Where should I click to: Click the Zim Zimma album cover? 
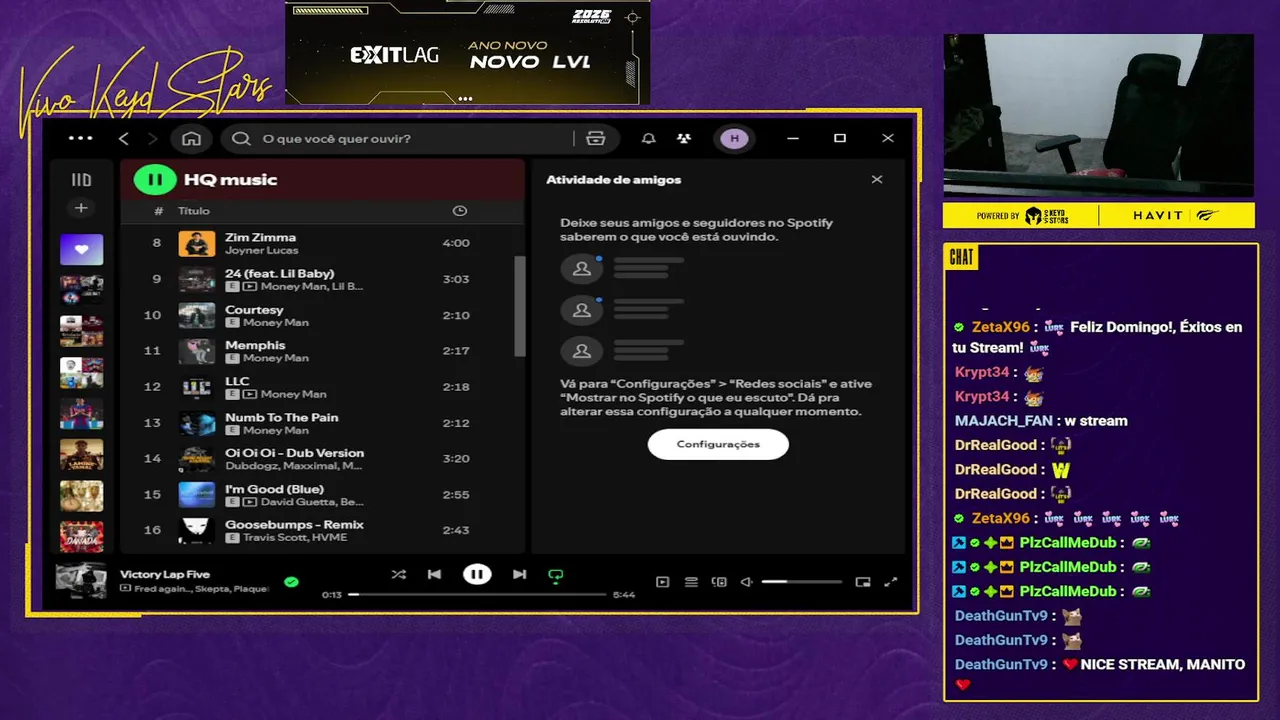[x=197, y=243]
